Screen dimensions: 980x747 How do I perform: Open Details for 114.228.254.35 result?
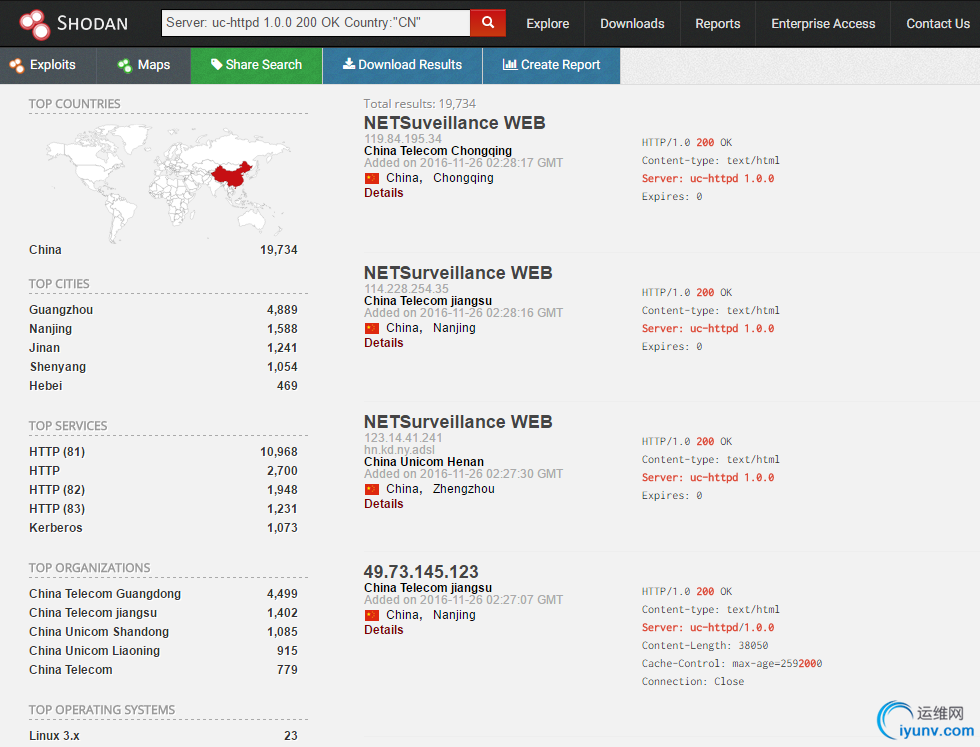[384, 343]
